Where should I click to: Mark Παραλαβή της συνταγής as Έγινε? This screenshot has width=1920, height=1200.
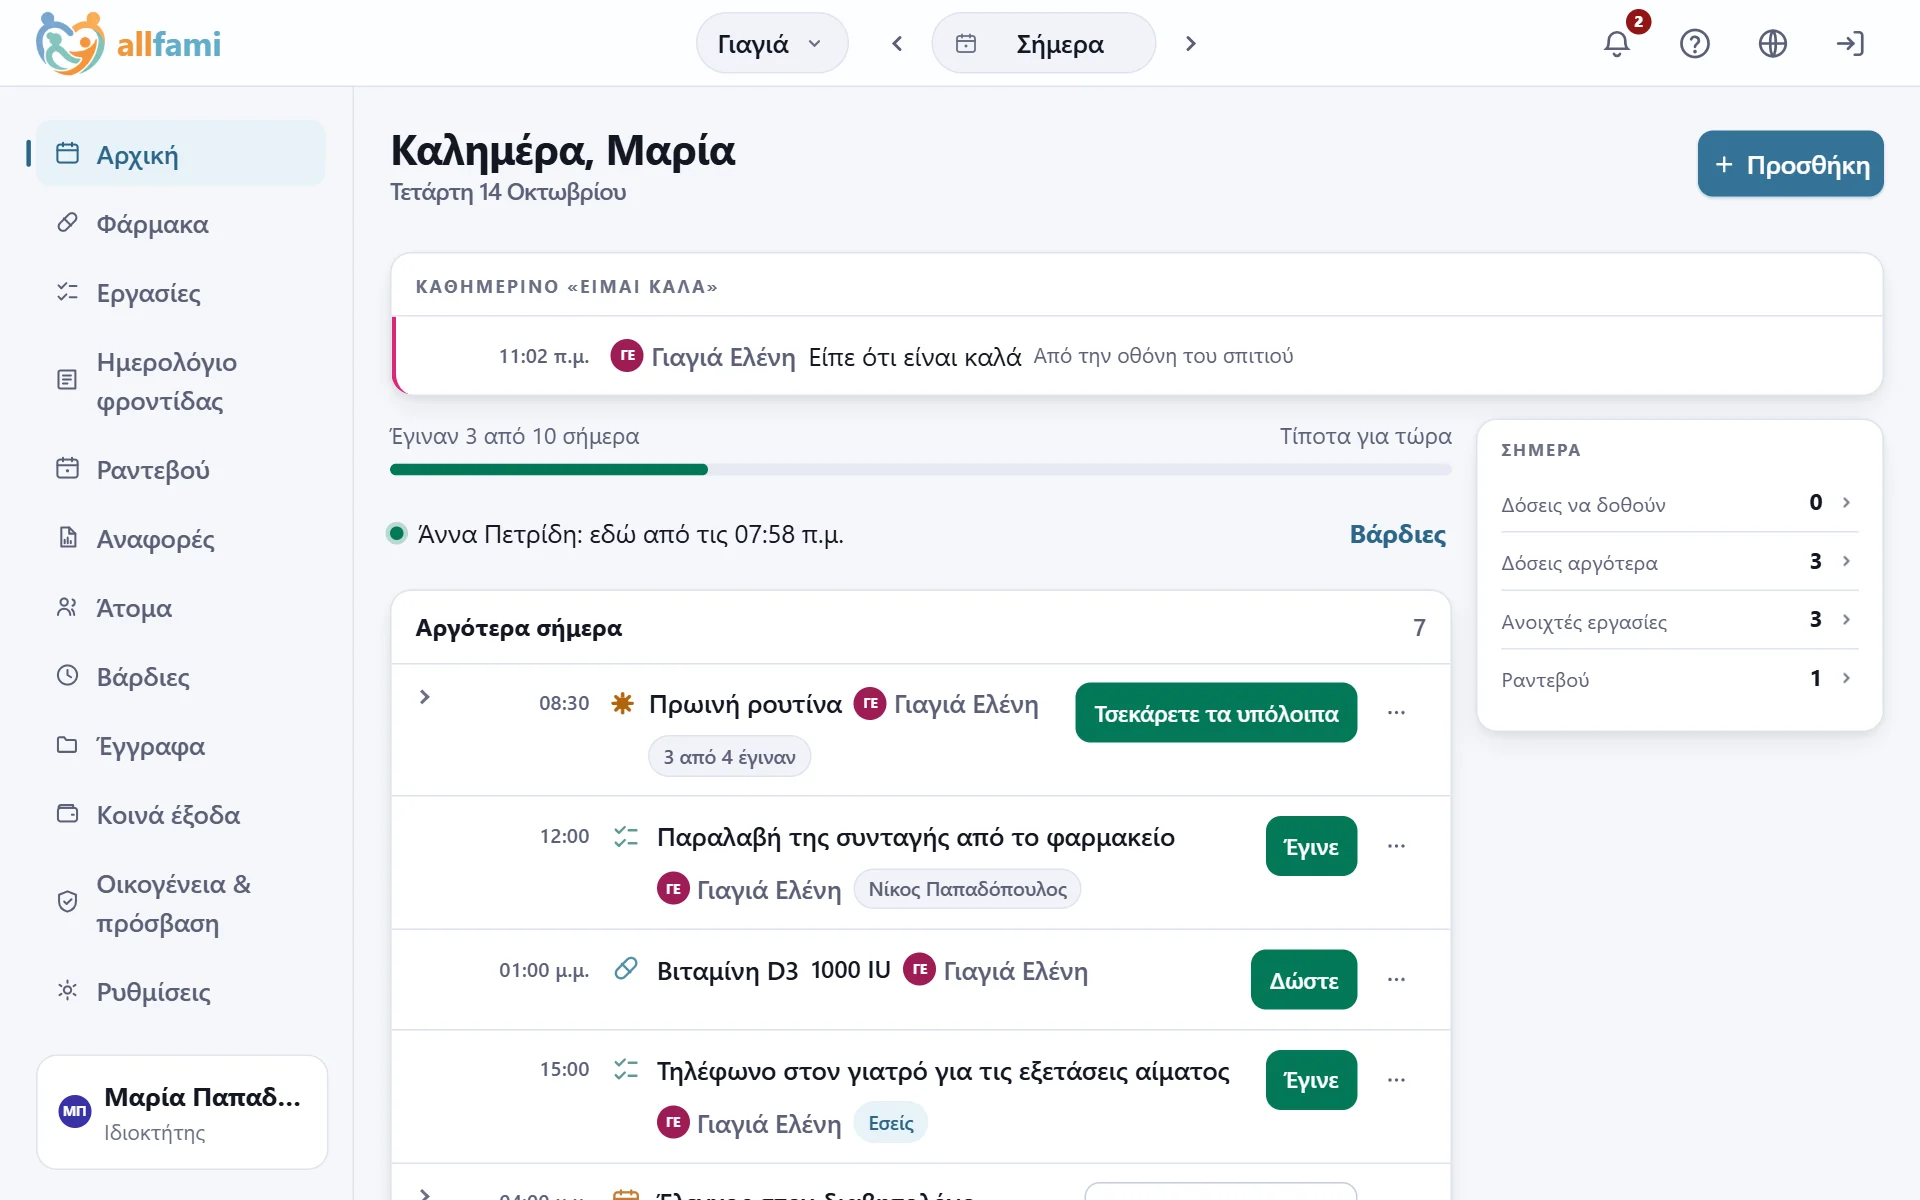1311,846
